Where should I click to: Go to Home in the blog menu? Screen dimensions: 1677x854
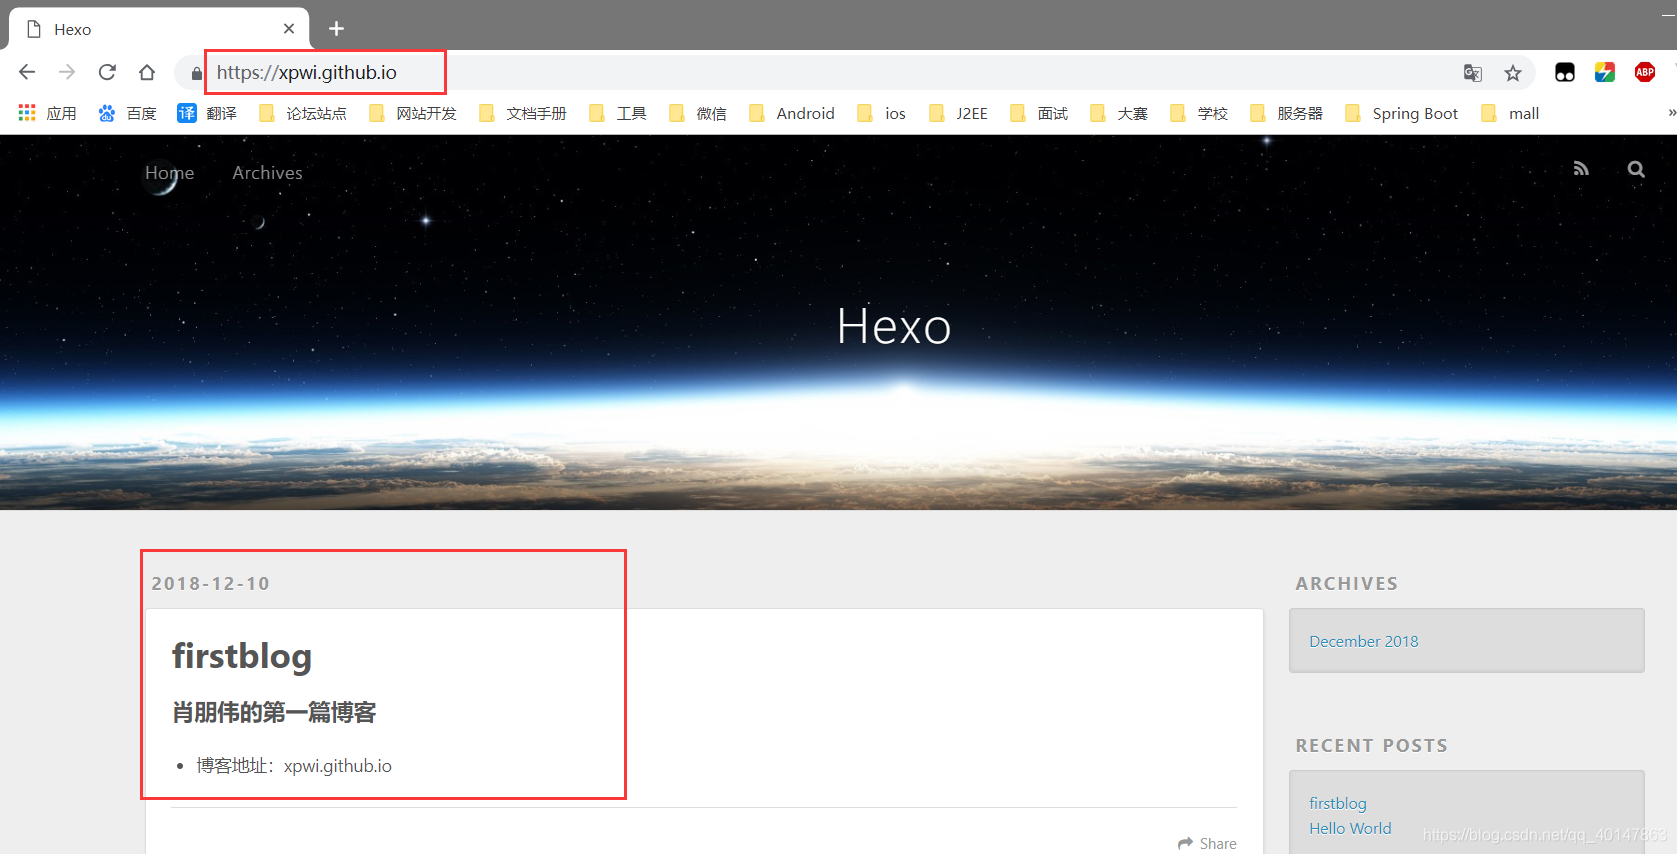pyautogui.click(x=170, y=172)
